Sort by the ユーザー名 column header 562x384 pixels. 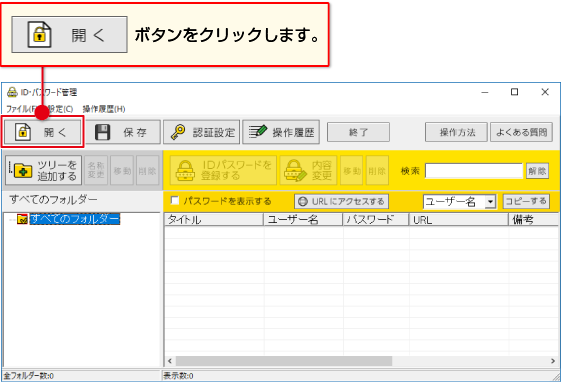point(303,219)
